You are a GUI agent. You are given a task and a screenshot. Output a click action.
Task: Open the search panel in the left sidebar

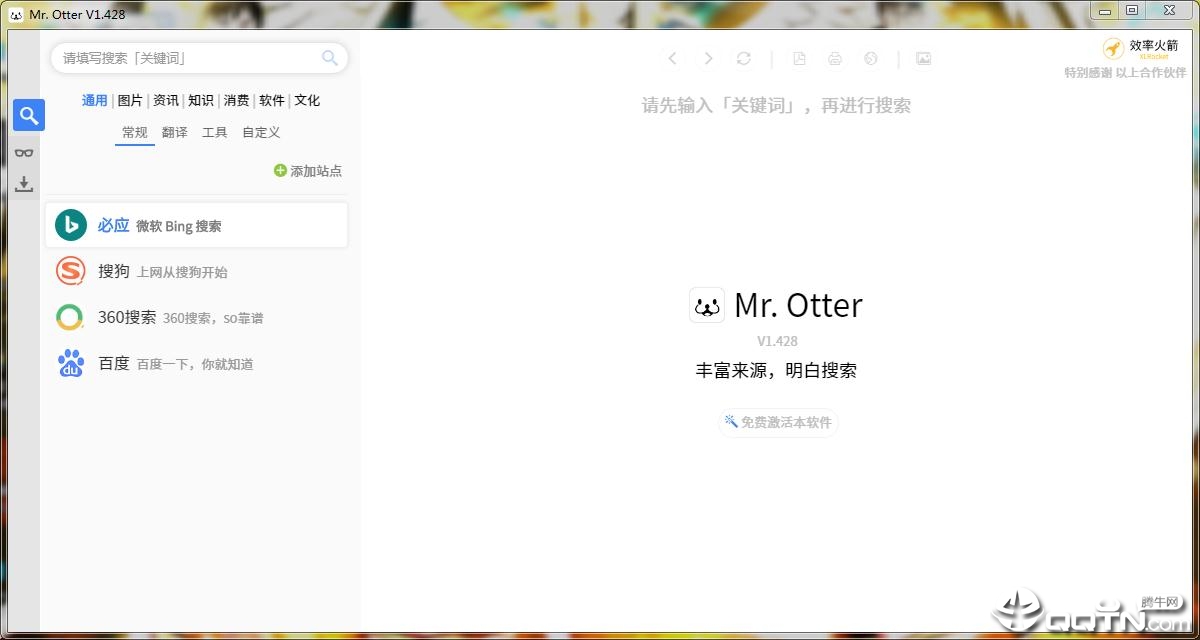pos(28,116)
